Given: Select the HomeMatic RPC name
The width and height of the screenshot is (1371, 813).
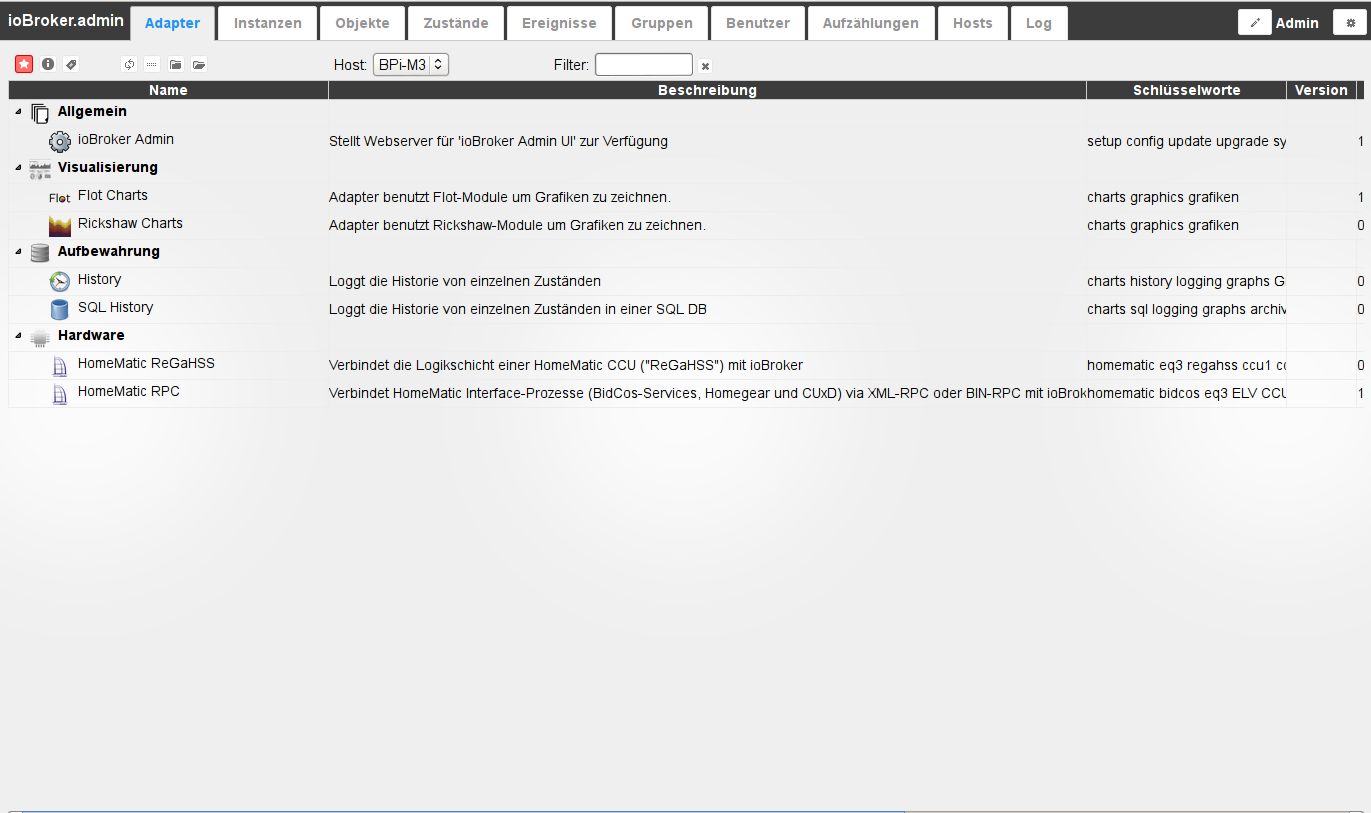Looking at the screenshot, I should tap(129, 391).
